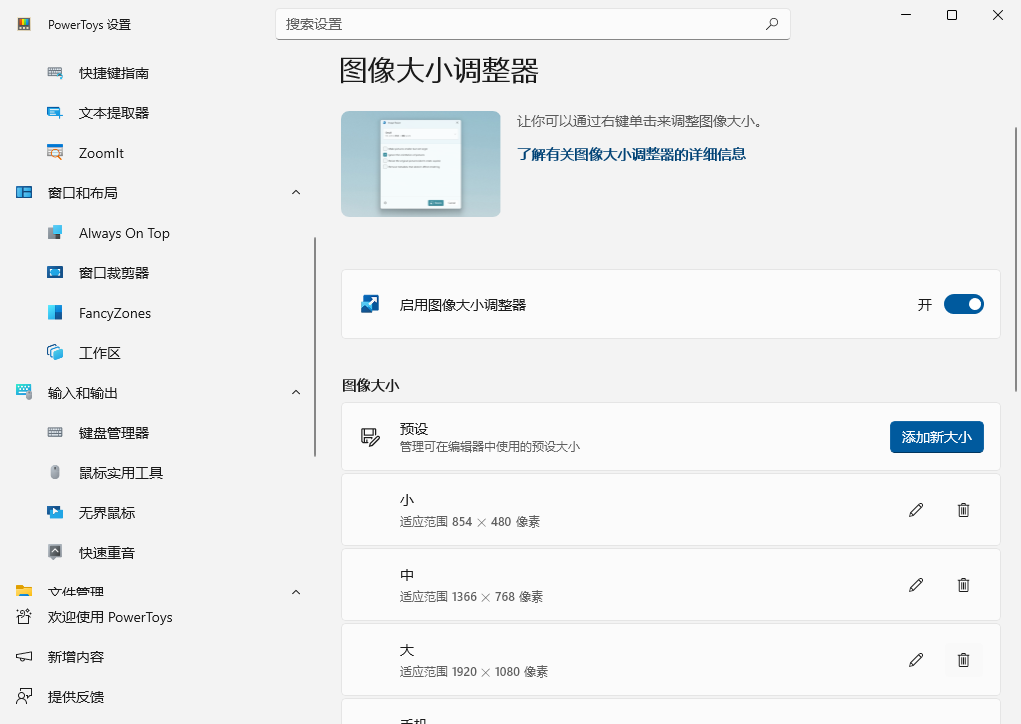Delete the 中 preset size
The image size is (1021, 724).
pos(963,585)
